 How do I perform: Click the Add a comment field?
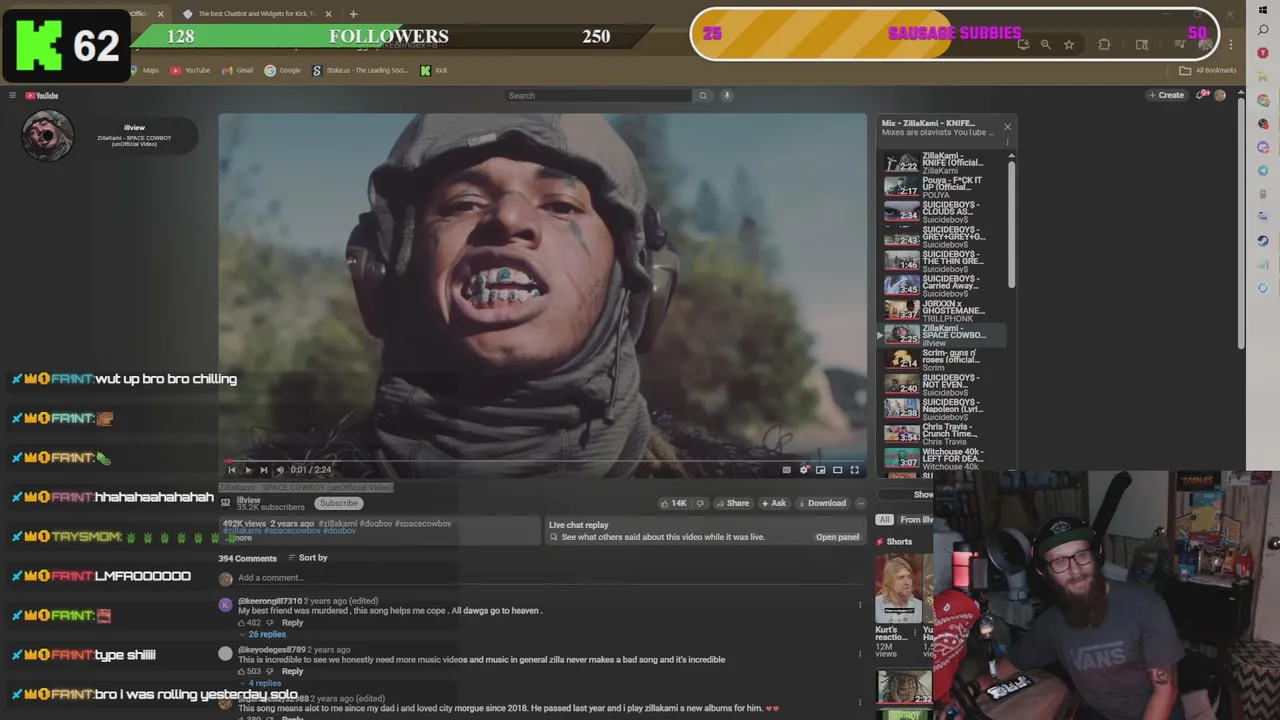548,578
